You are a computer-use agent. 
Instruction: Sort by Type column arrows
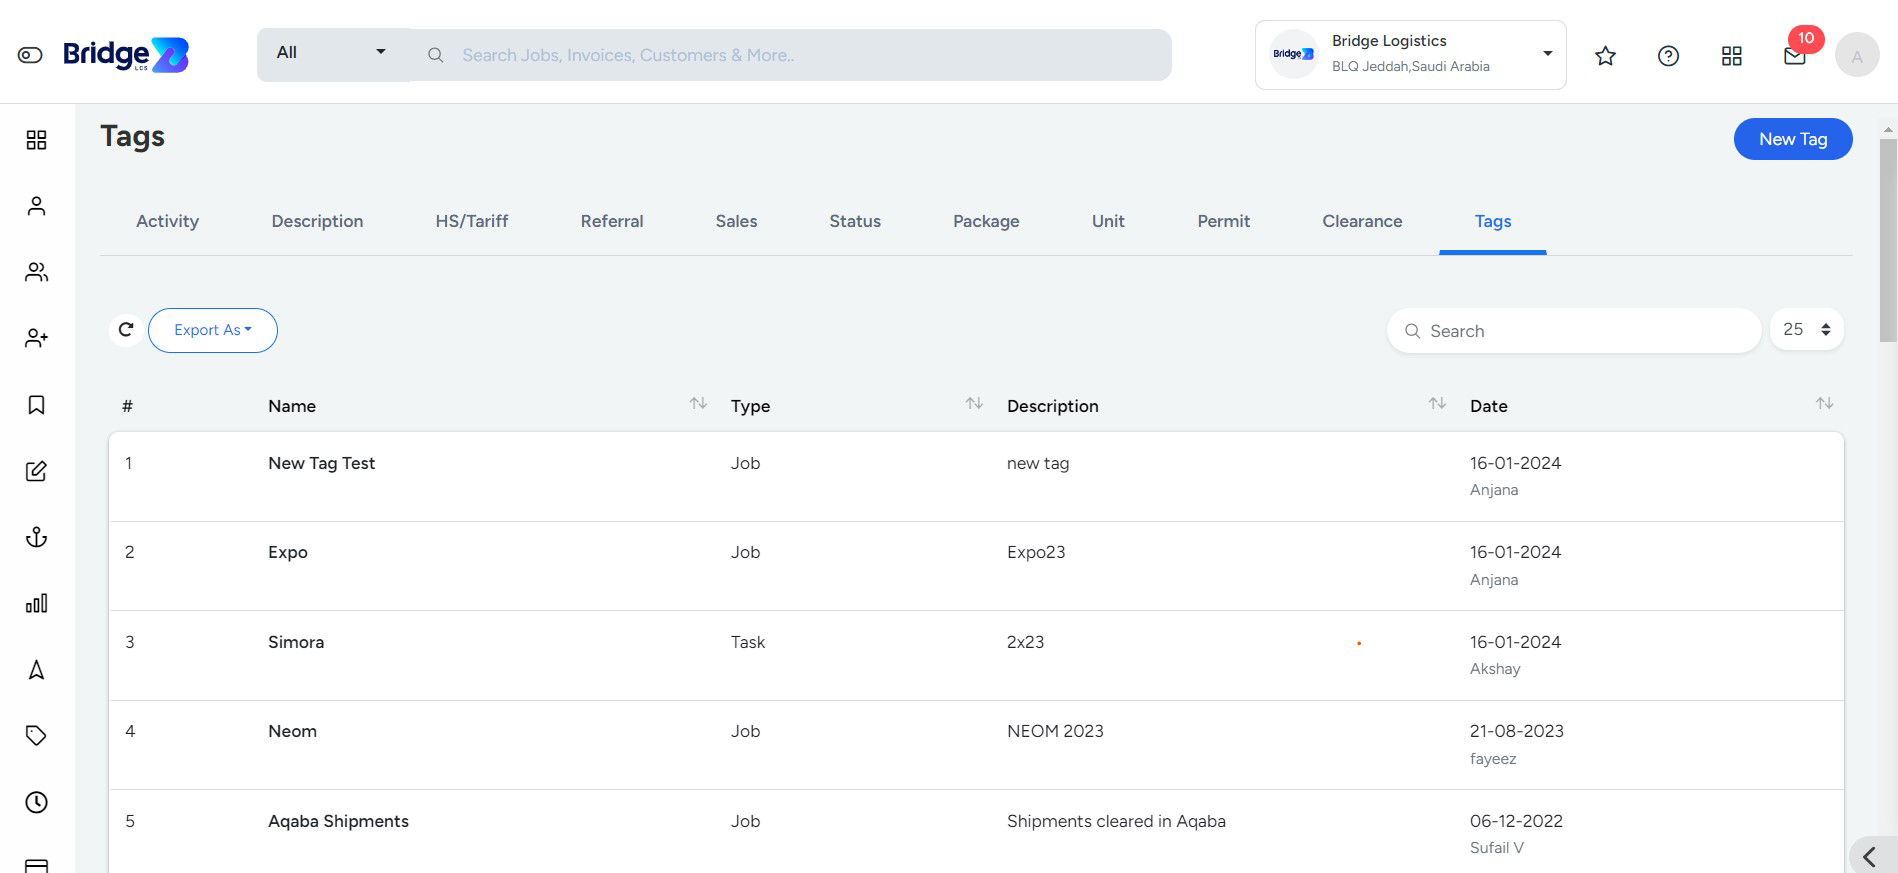pos(974,404)
